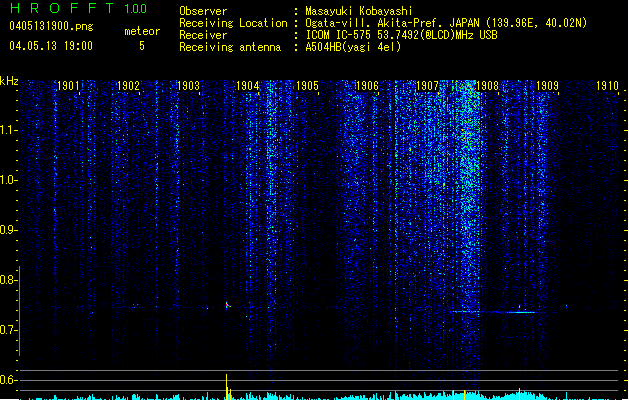Viewport: 629px width, 400px height.
Task: Click the 'Receiving Location' label
Action: (233, 23)
